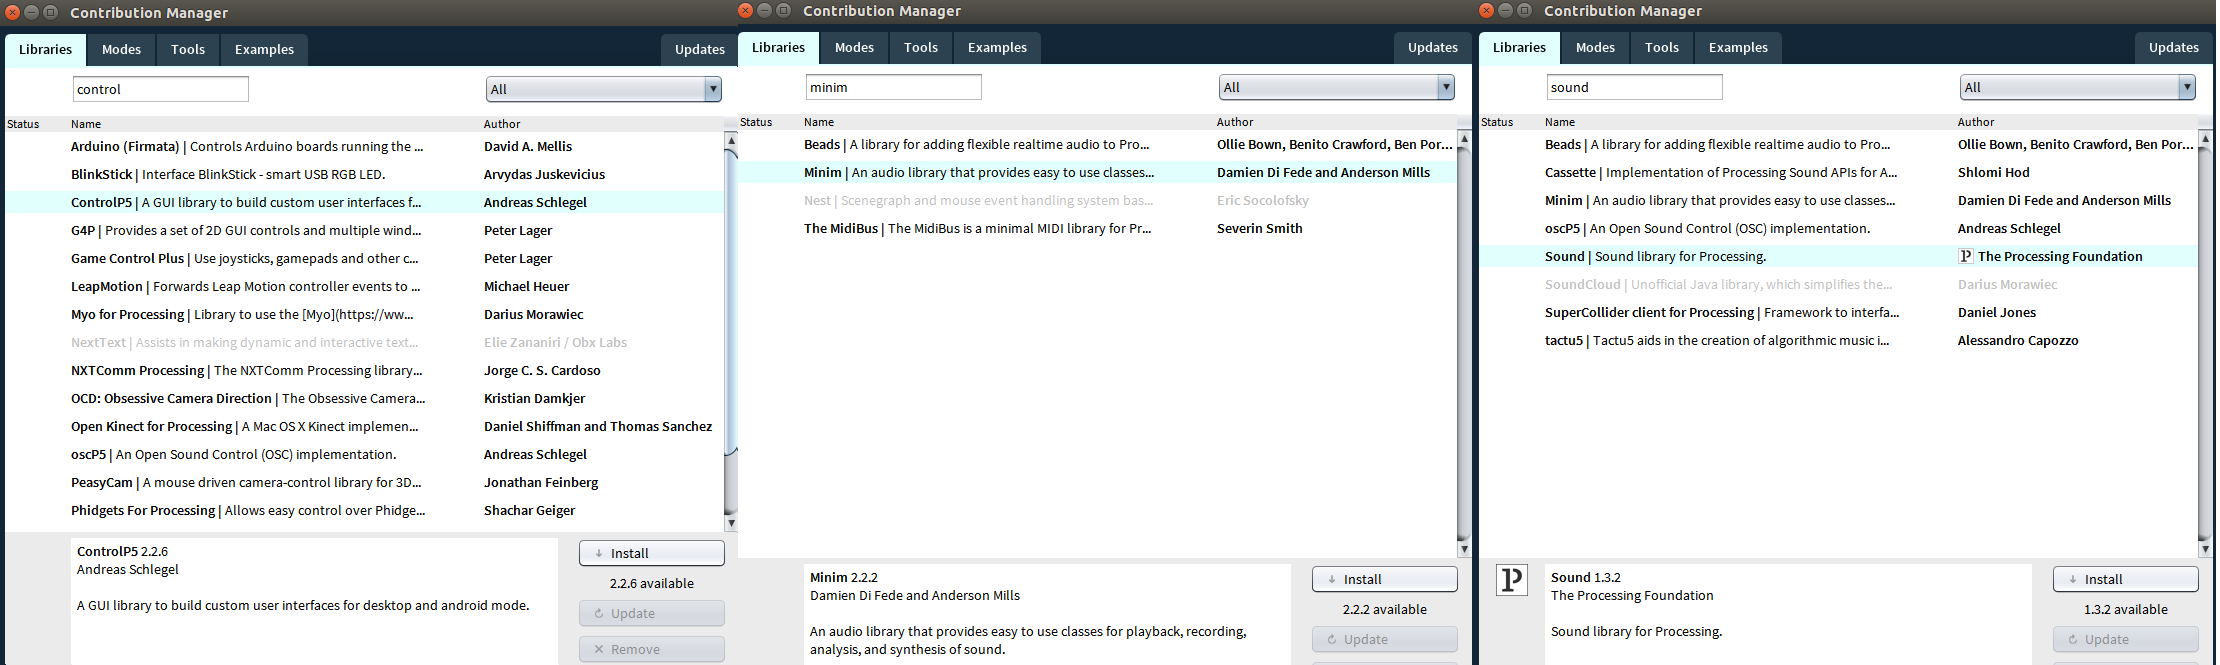Select the Phidgets For Processing row

pyautogui.click(x=364, y=510)
